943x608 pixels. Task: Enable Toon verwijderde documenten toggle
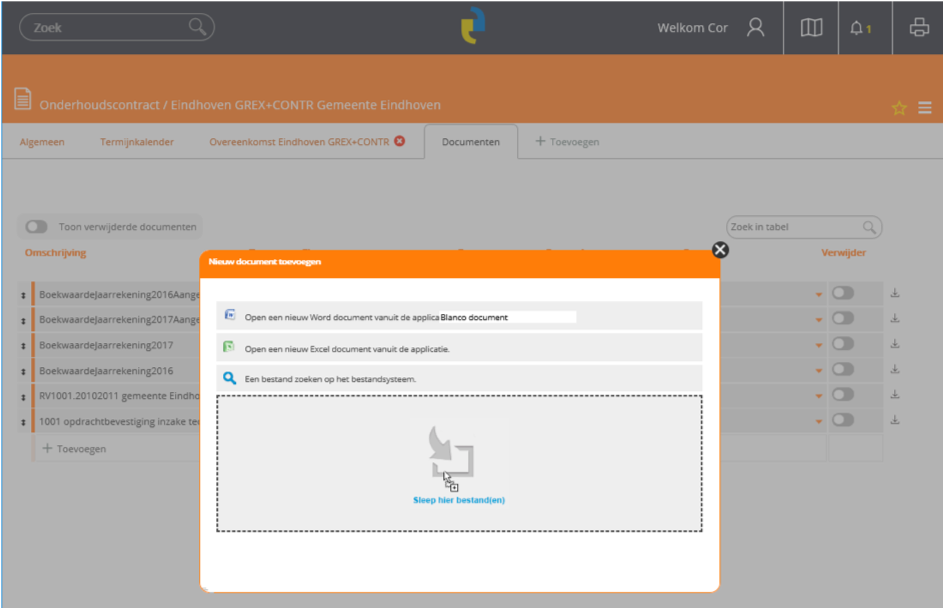[x=36, y=227]
